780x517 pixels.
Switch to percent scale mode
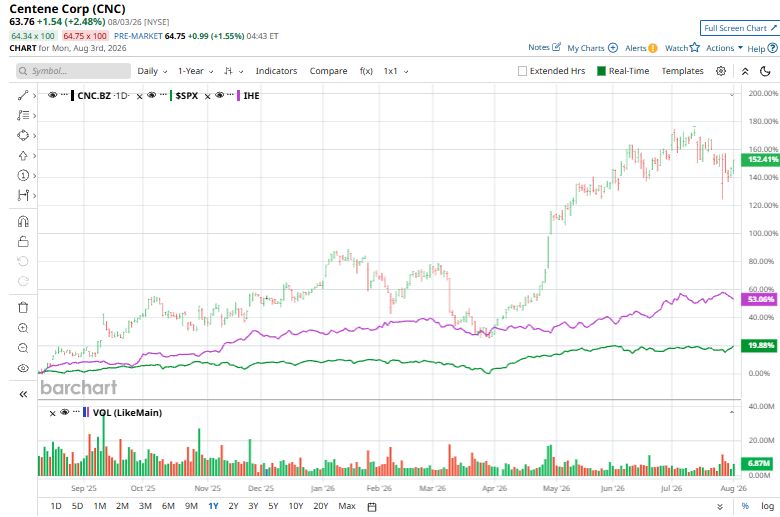coord(745,506)
